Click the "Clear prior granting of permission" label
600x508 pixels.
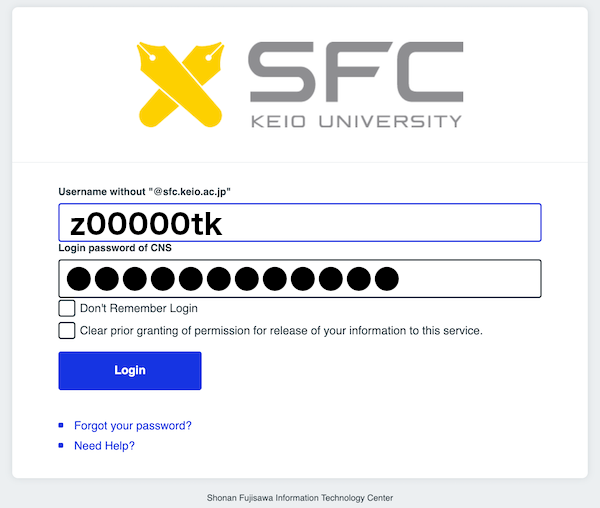[x=281, y=330]
